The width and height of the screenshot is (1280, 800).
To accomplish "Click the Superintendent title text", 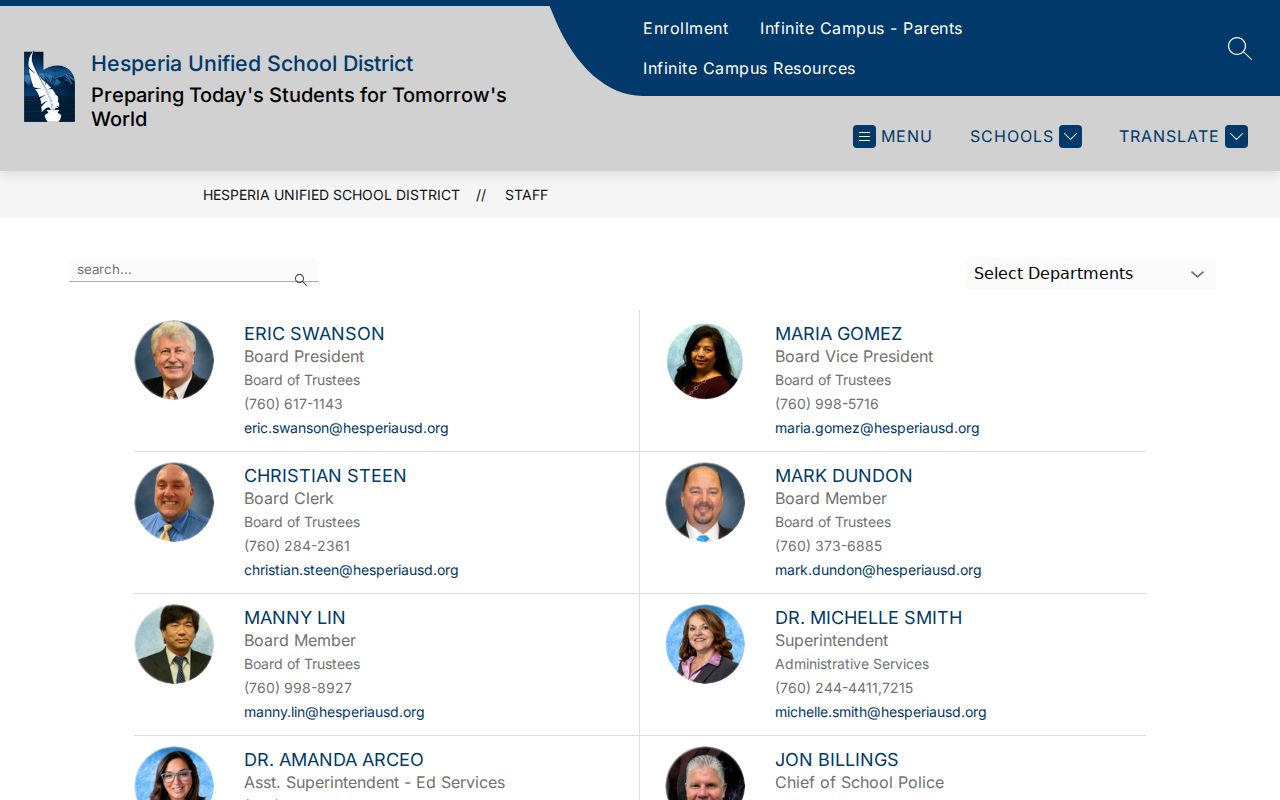I will pos(832,641).
